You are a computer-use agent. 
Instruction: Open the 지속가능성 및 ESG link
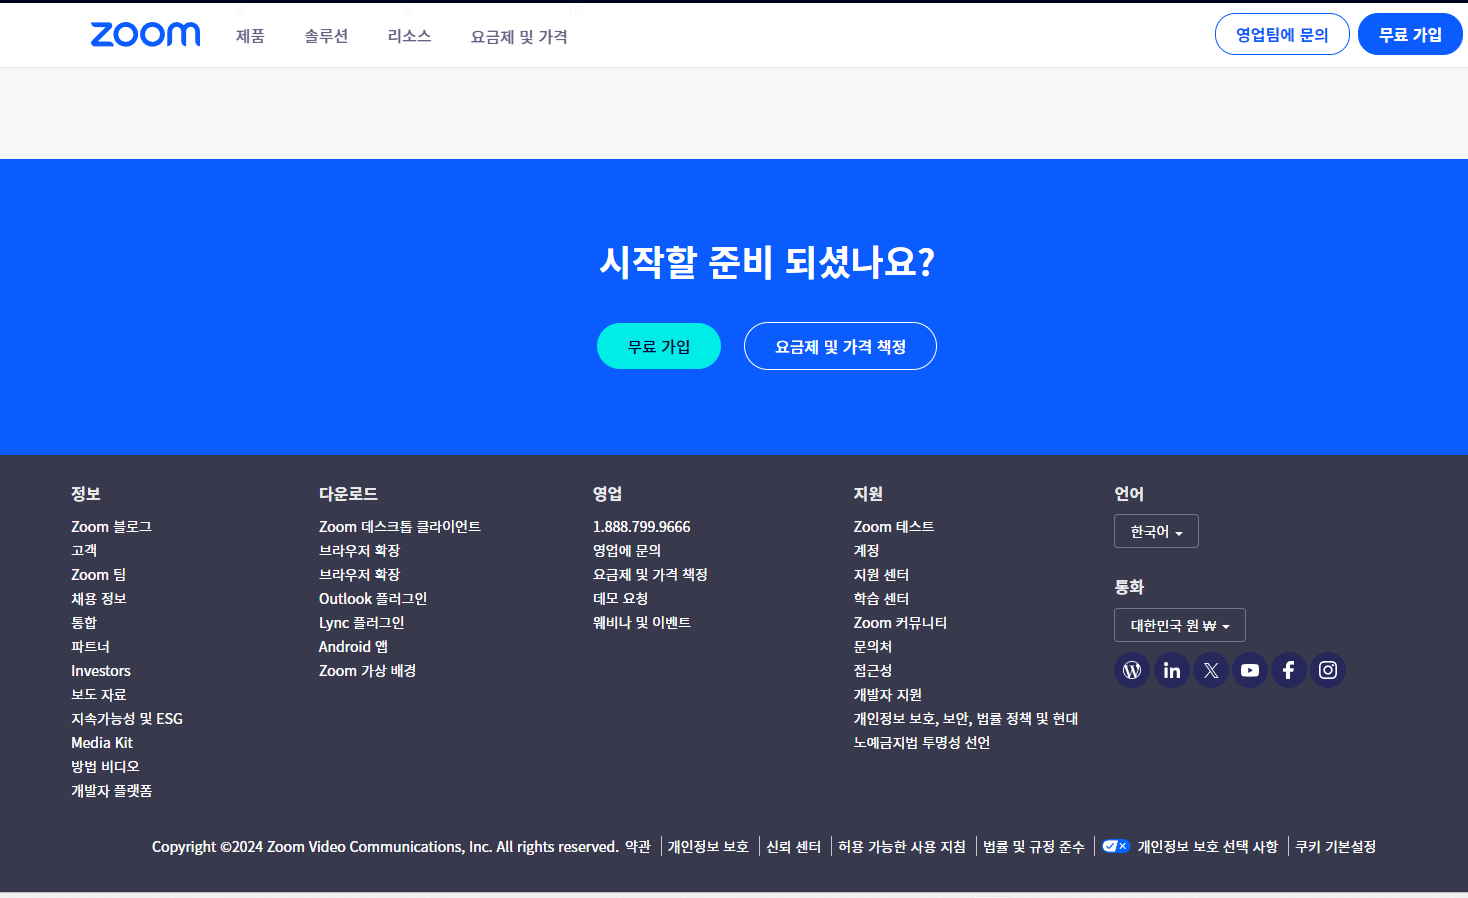point(127,718)
